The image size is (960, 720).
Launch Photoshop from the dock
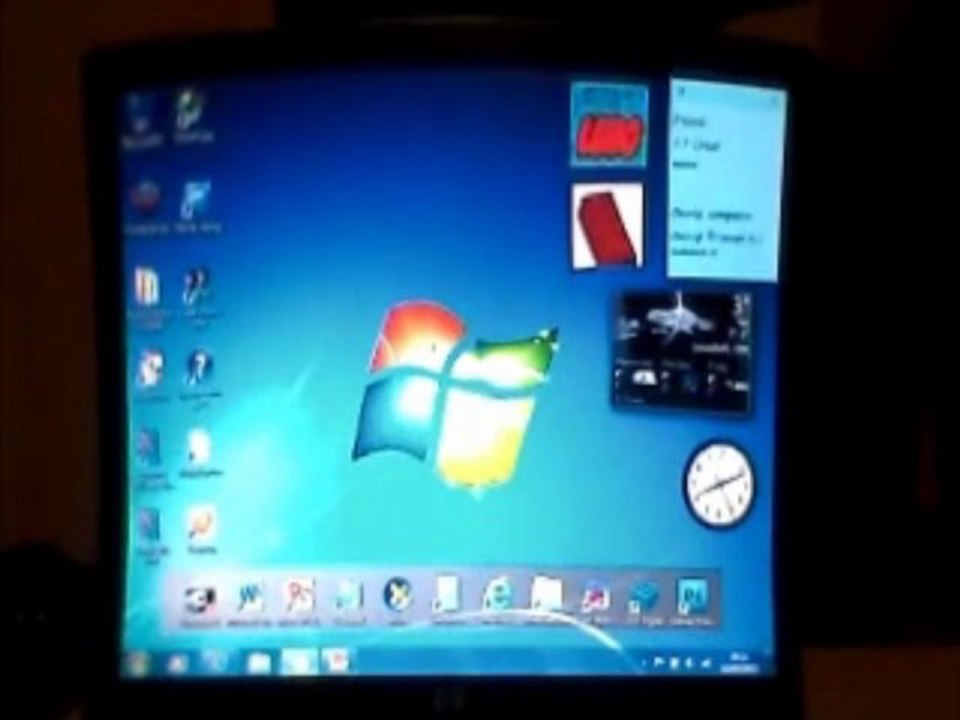(x=693, y=598)
